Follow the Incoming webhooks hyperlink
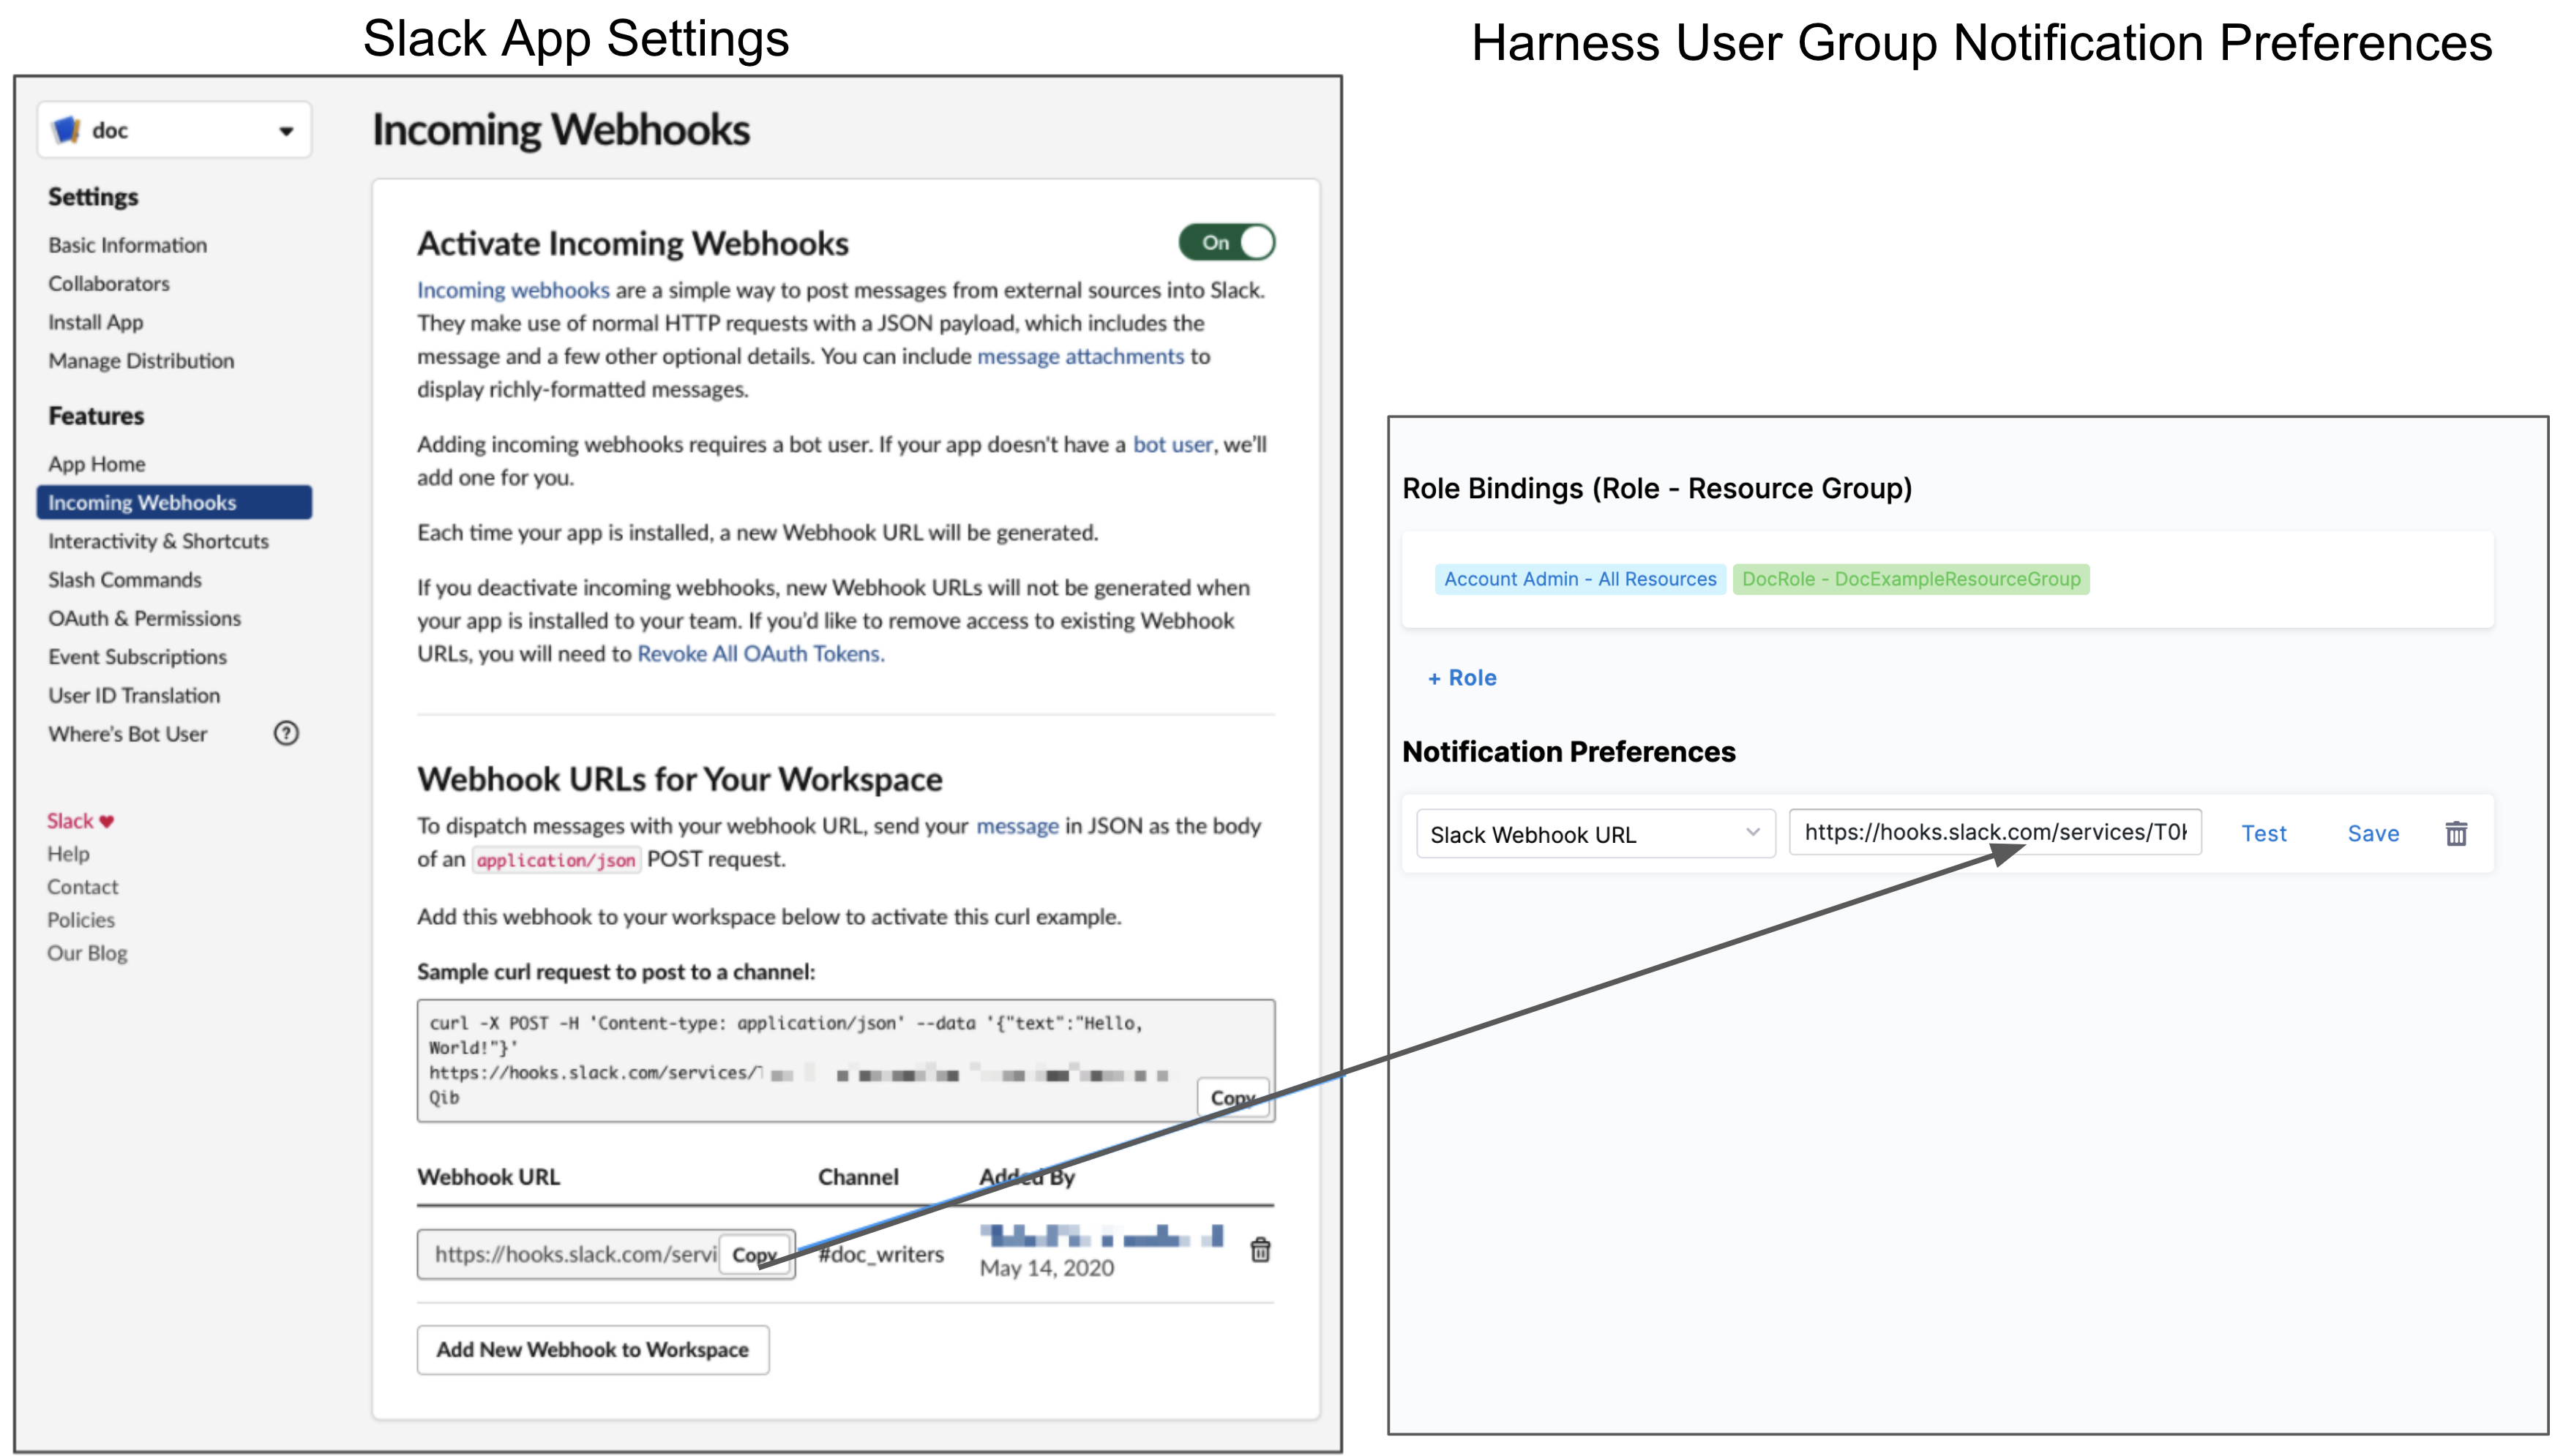 pyautogui.click(x=513, y=290)
